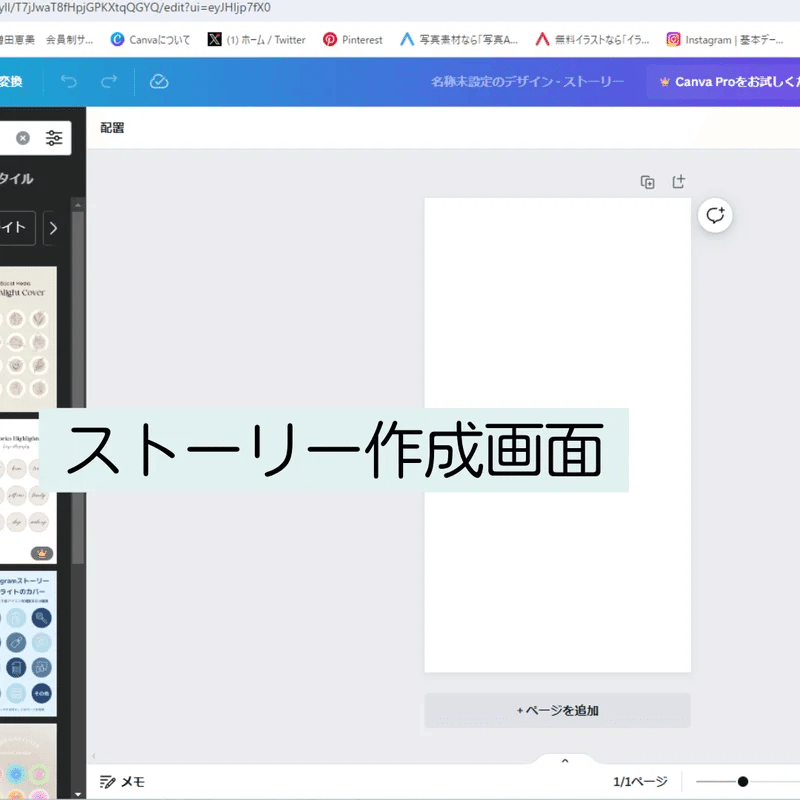Select the blue Instagram story highlight cover template
The width and height of the screenshot is (800, 800).
point(28,643)
